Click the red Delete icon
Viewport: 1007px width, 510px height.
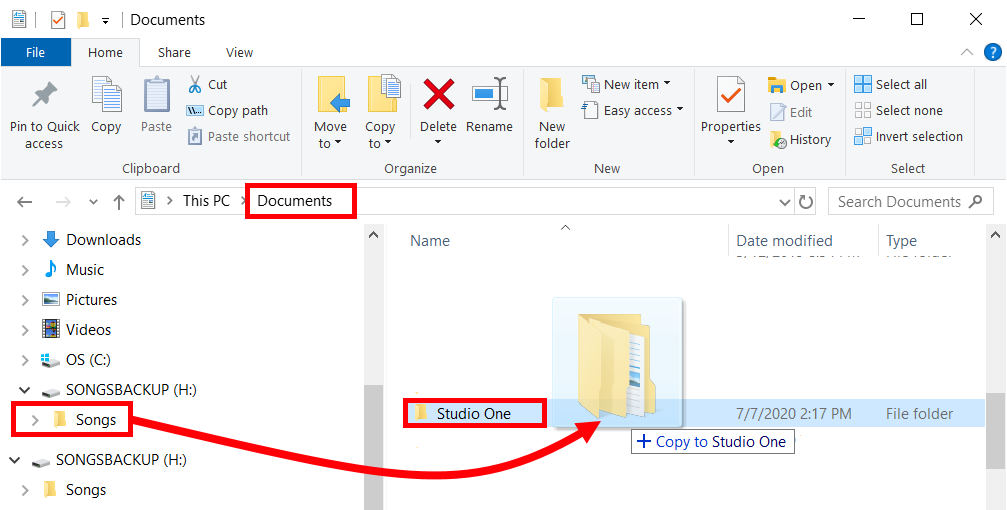(x=439, y=94)
